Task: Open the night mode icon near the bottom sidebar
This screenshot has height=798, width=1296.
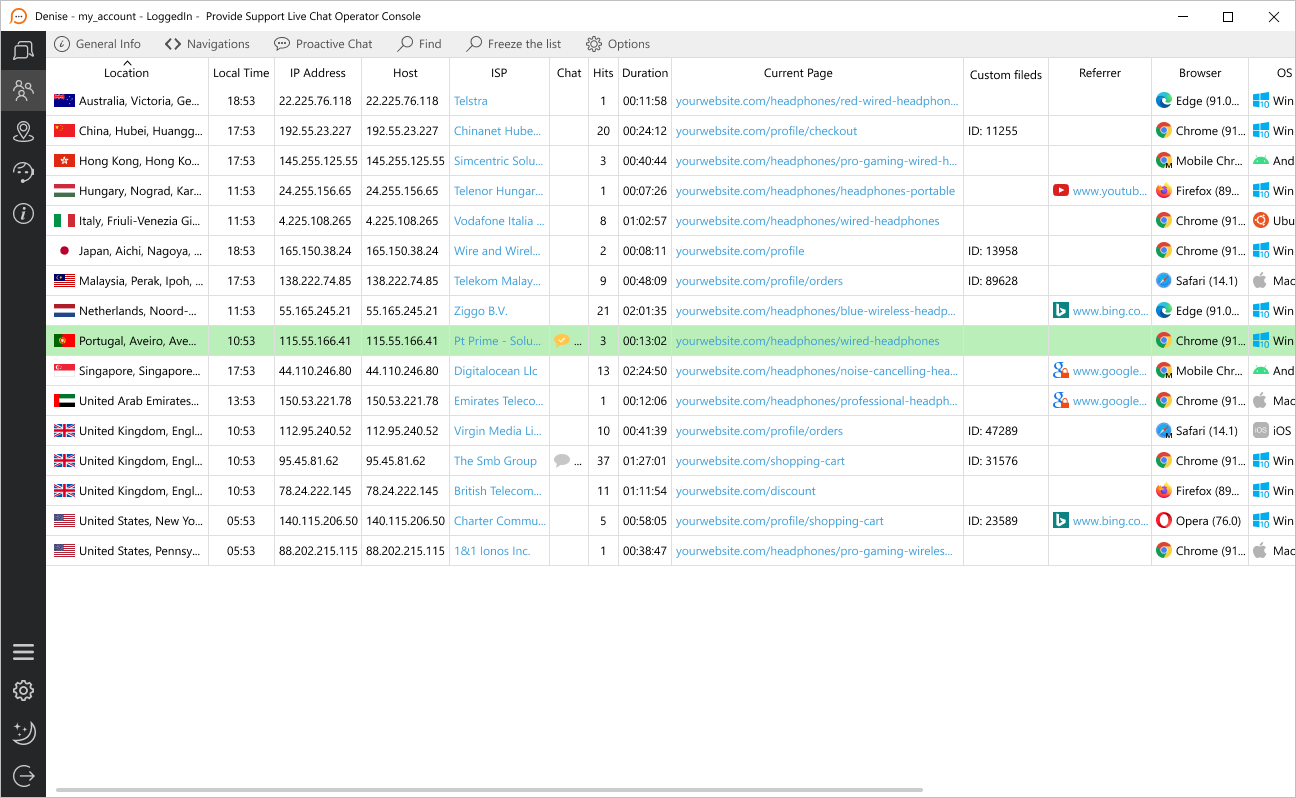Action: click(23, 733)
